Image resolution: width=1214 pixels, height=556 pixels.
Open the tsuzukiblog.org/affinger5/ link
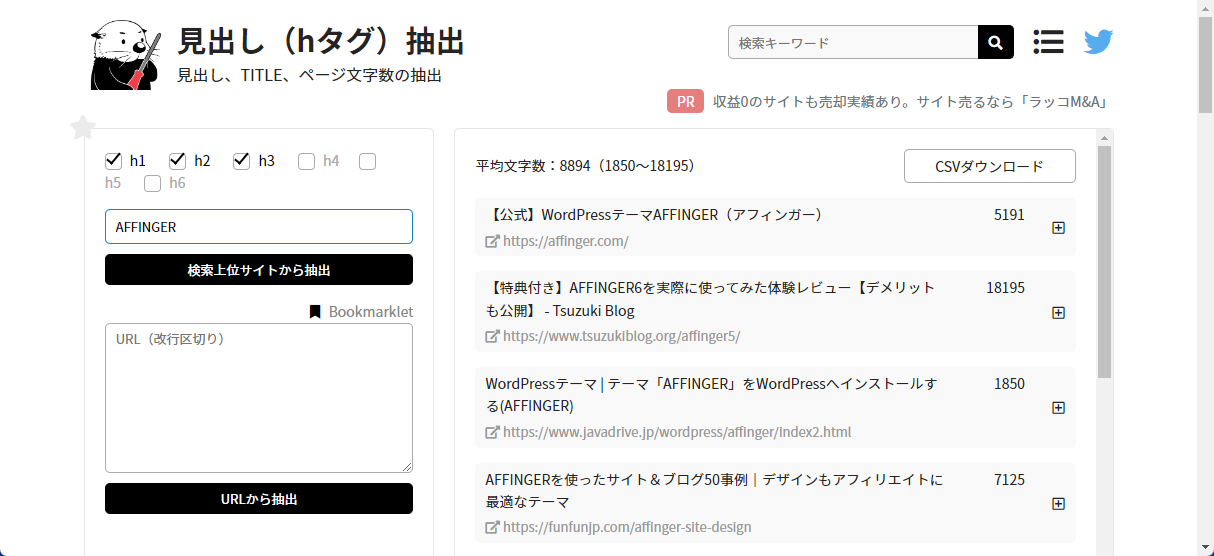[621, 336]
